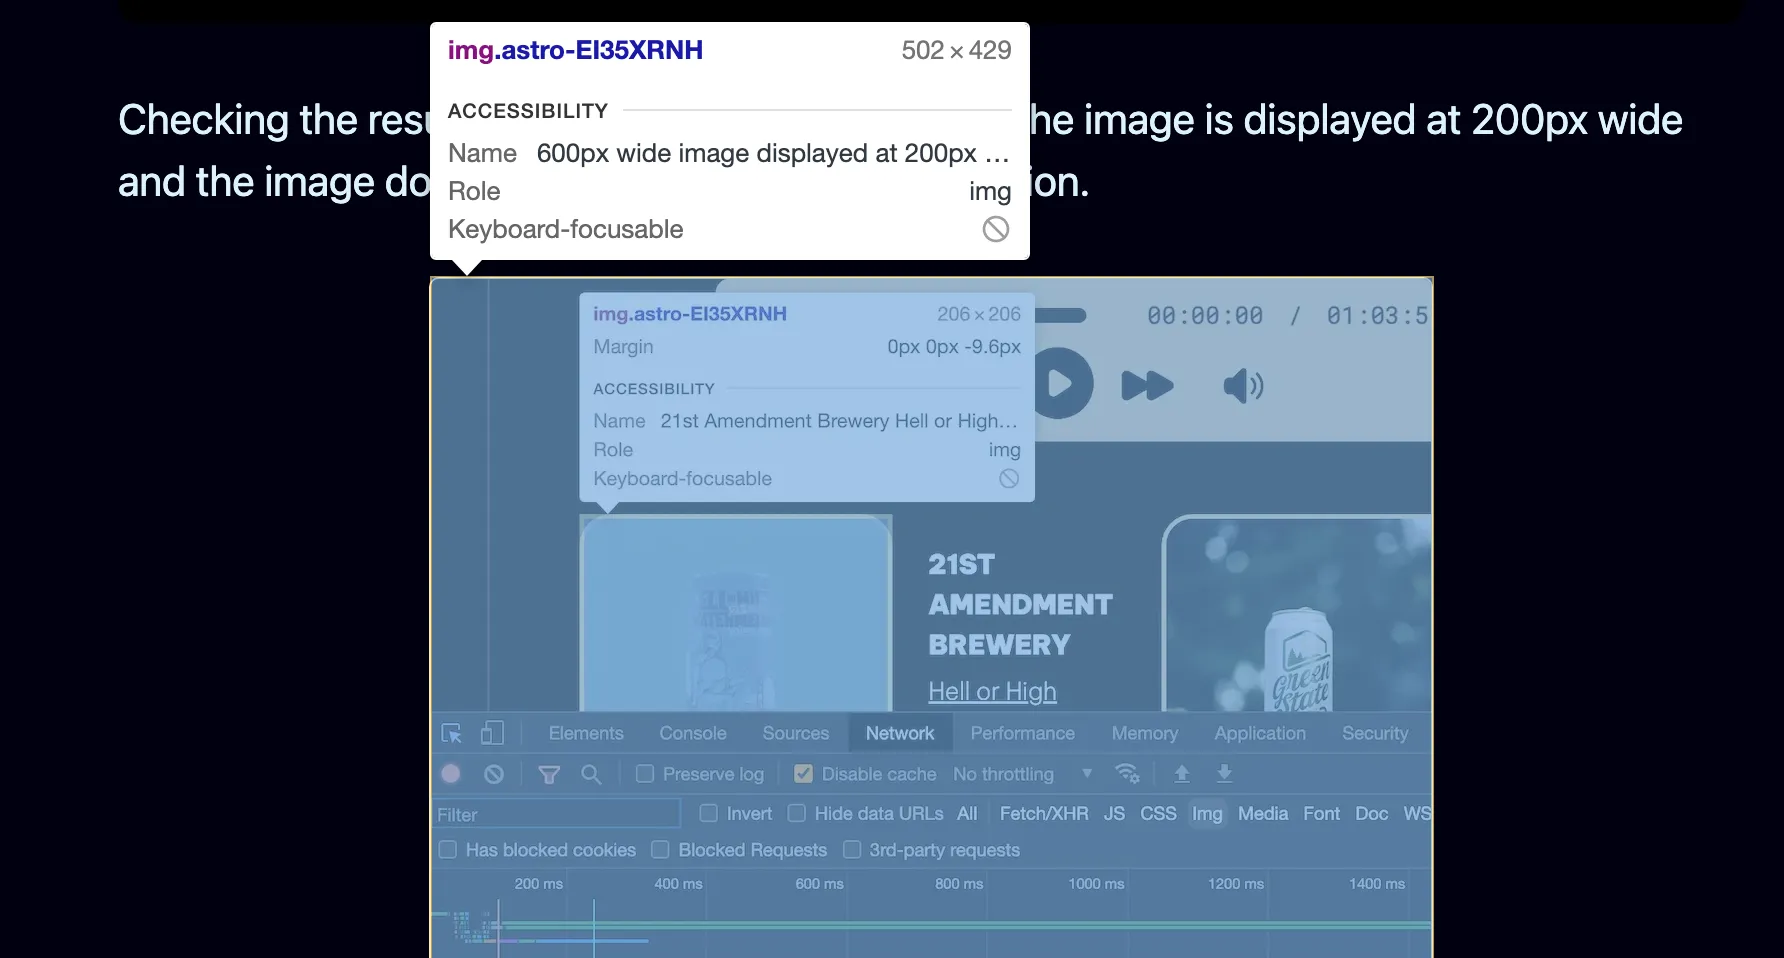Open network conditions settings
Screen dimensions: 1784x958
pyautogui.click(x=1128, y=773)
